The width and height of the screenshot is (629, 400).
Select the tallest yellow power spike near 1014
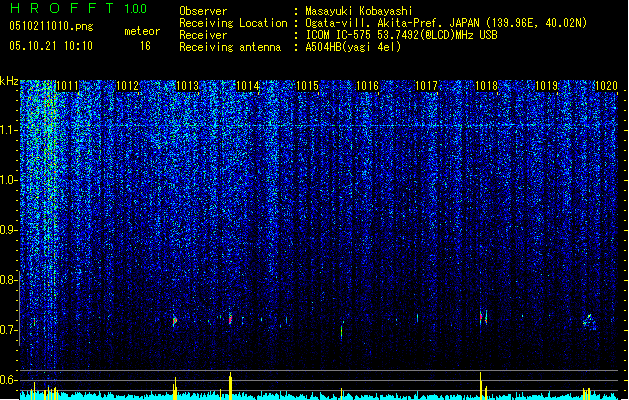pyautogui.click(x=230, y=386)
